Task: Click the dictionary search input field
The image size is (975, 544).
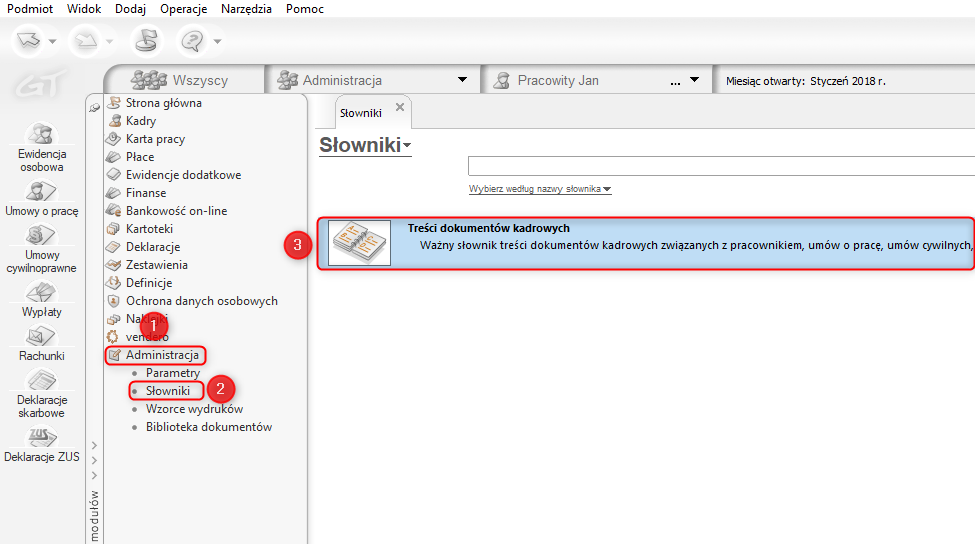Action: click(x=721, y=166)
